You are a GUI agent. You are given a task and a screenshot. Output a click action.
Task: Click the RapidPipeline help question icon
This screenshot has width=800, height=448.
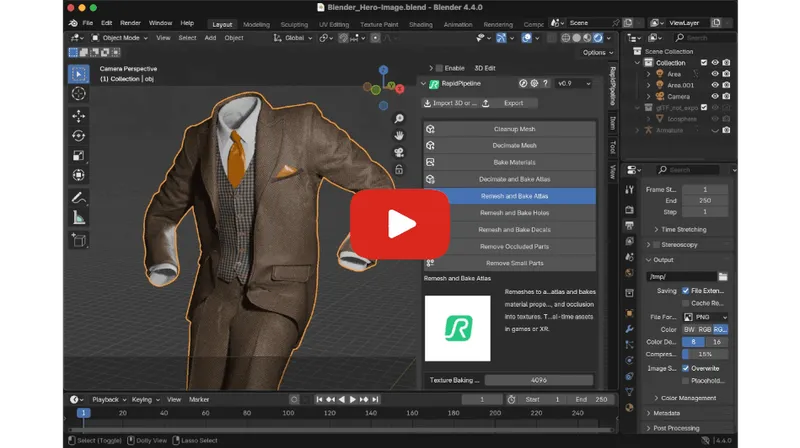(545, 83)
